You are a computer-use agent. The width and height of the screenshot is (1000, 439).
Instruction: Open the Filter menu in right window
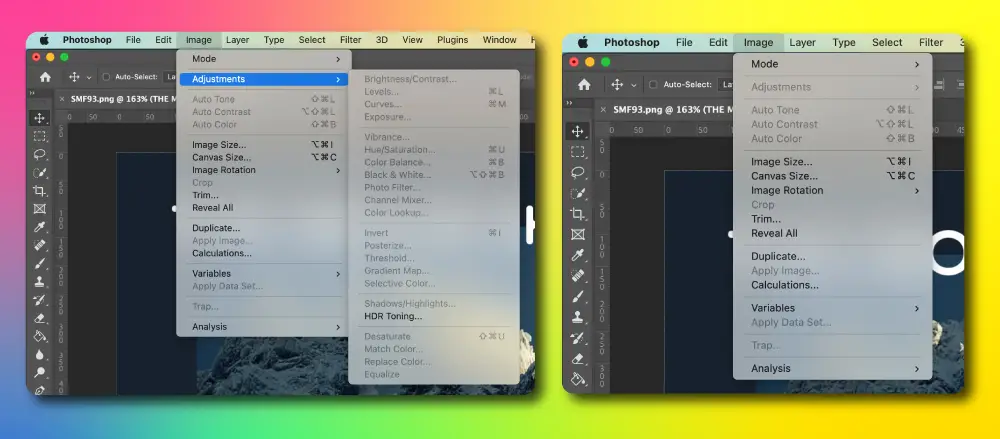point(930,43)
